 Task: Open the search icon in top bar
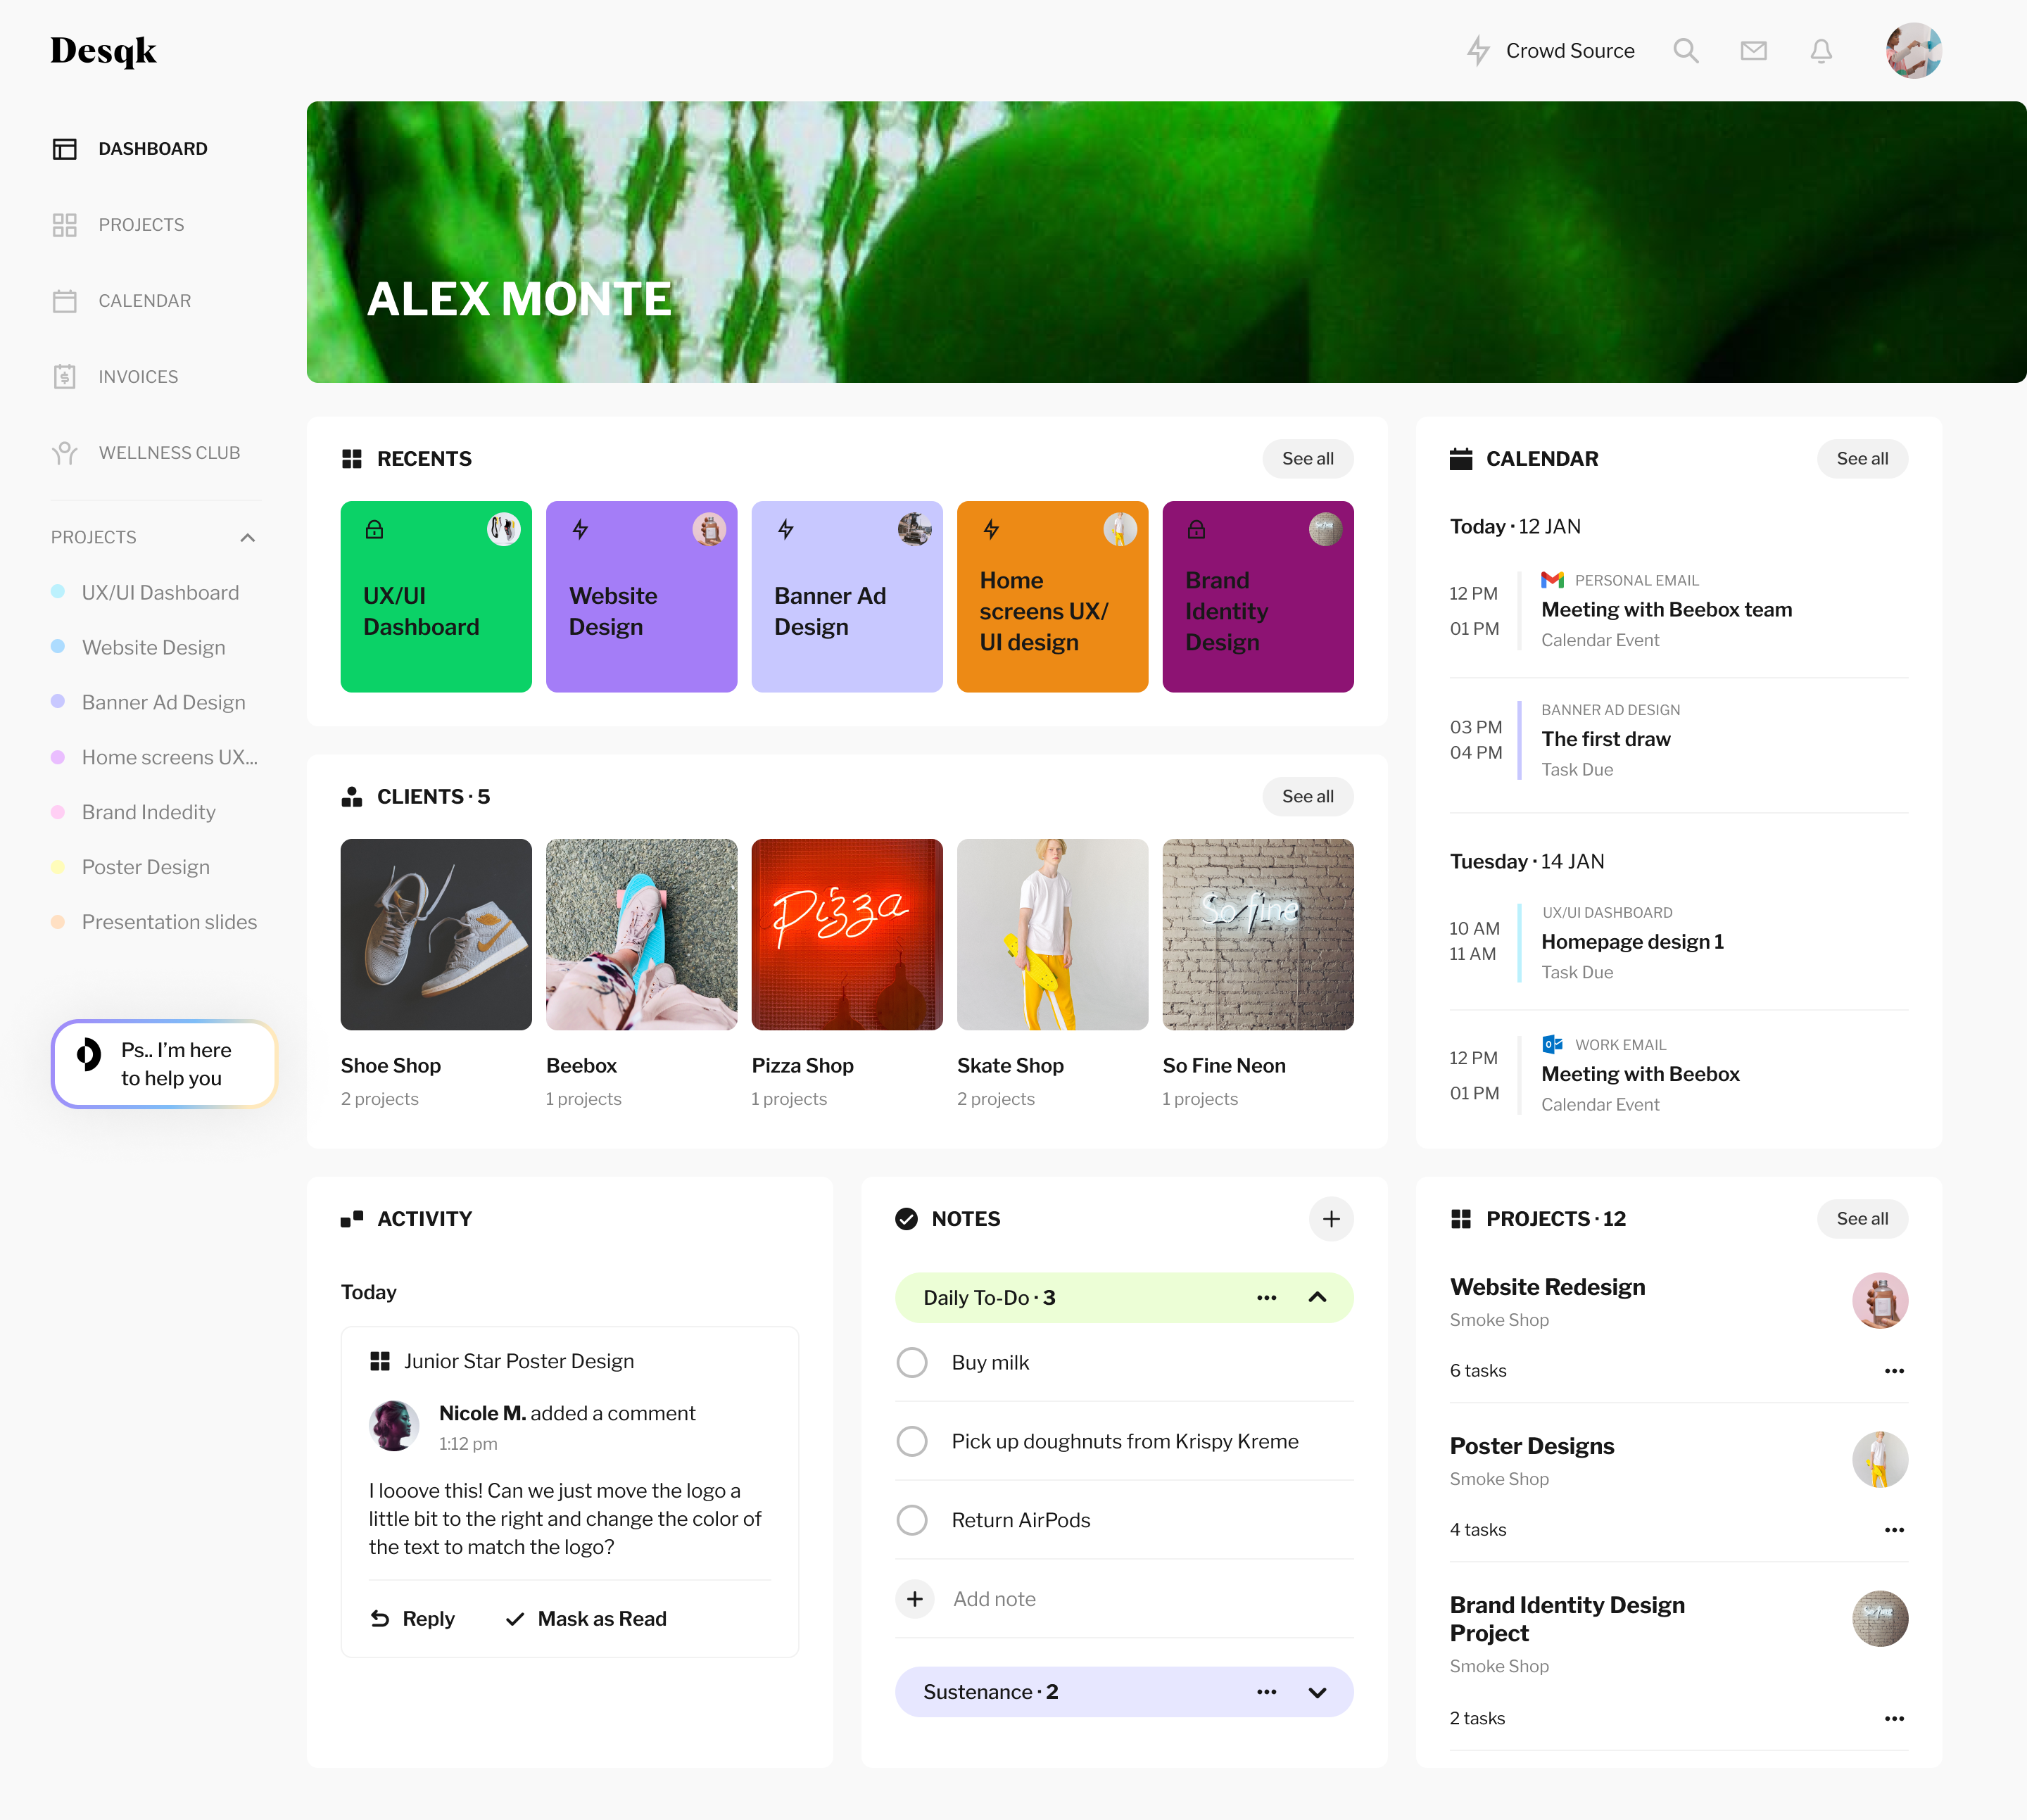tap(1687, 50)
